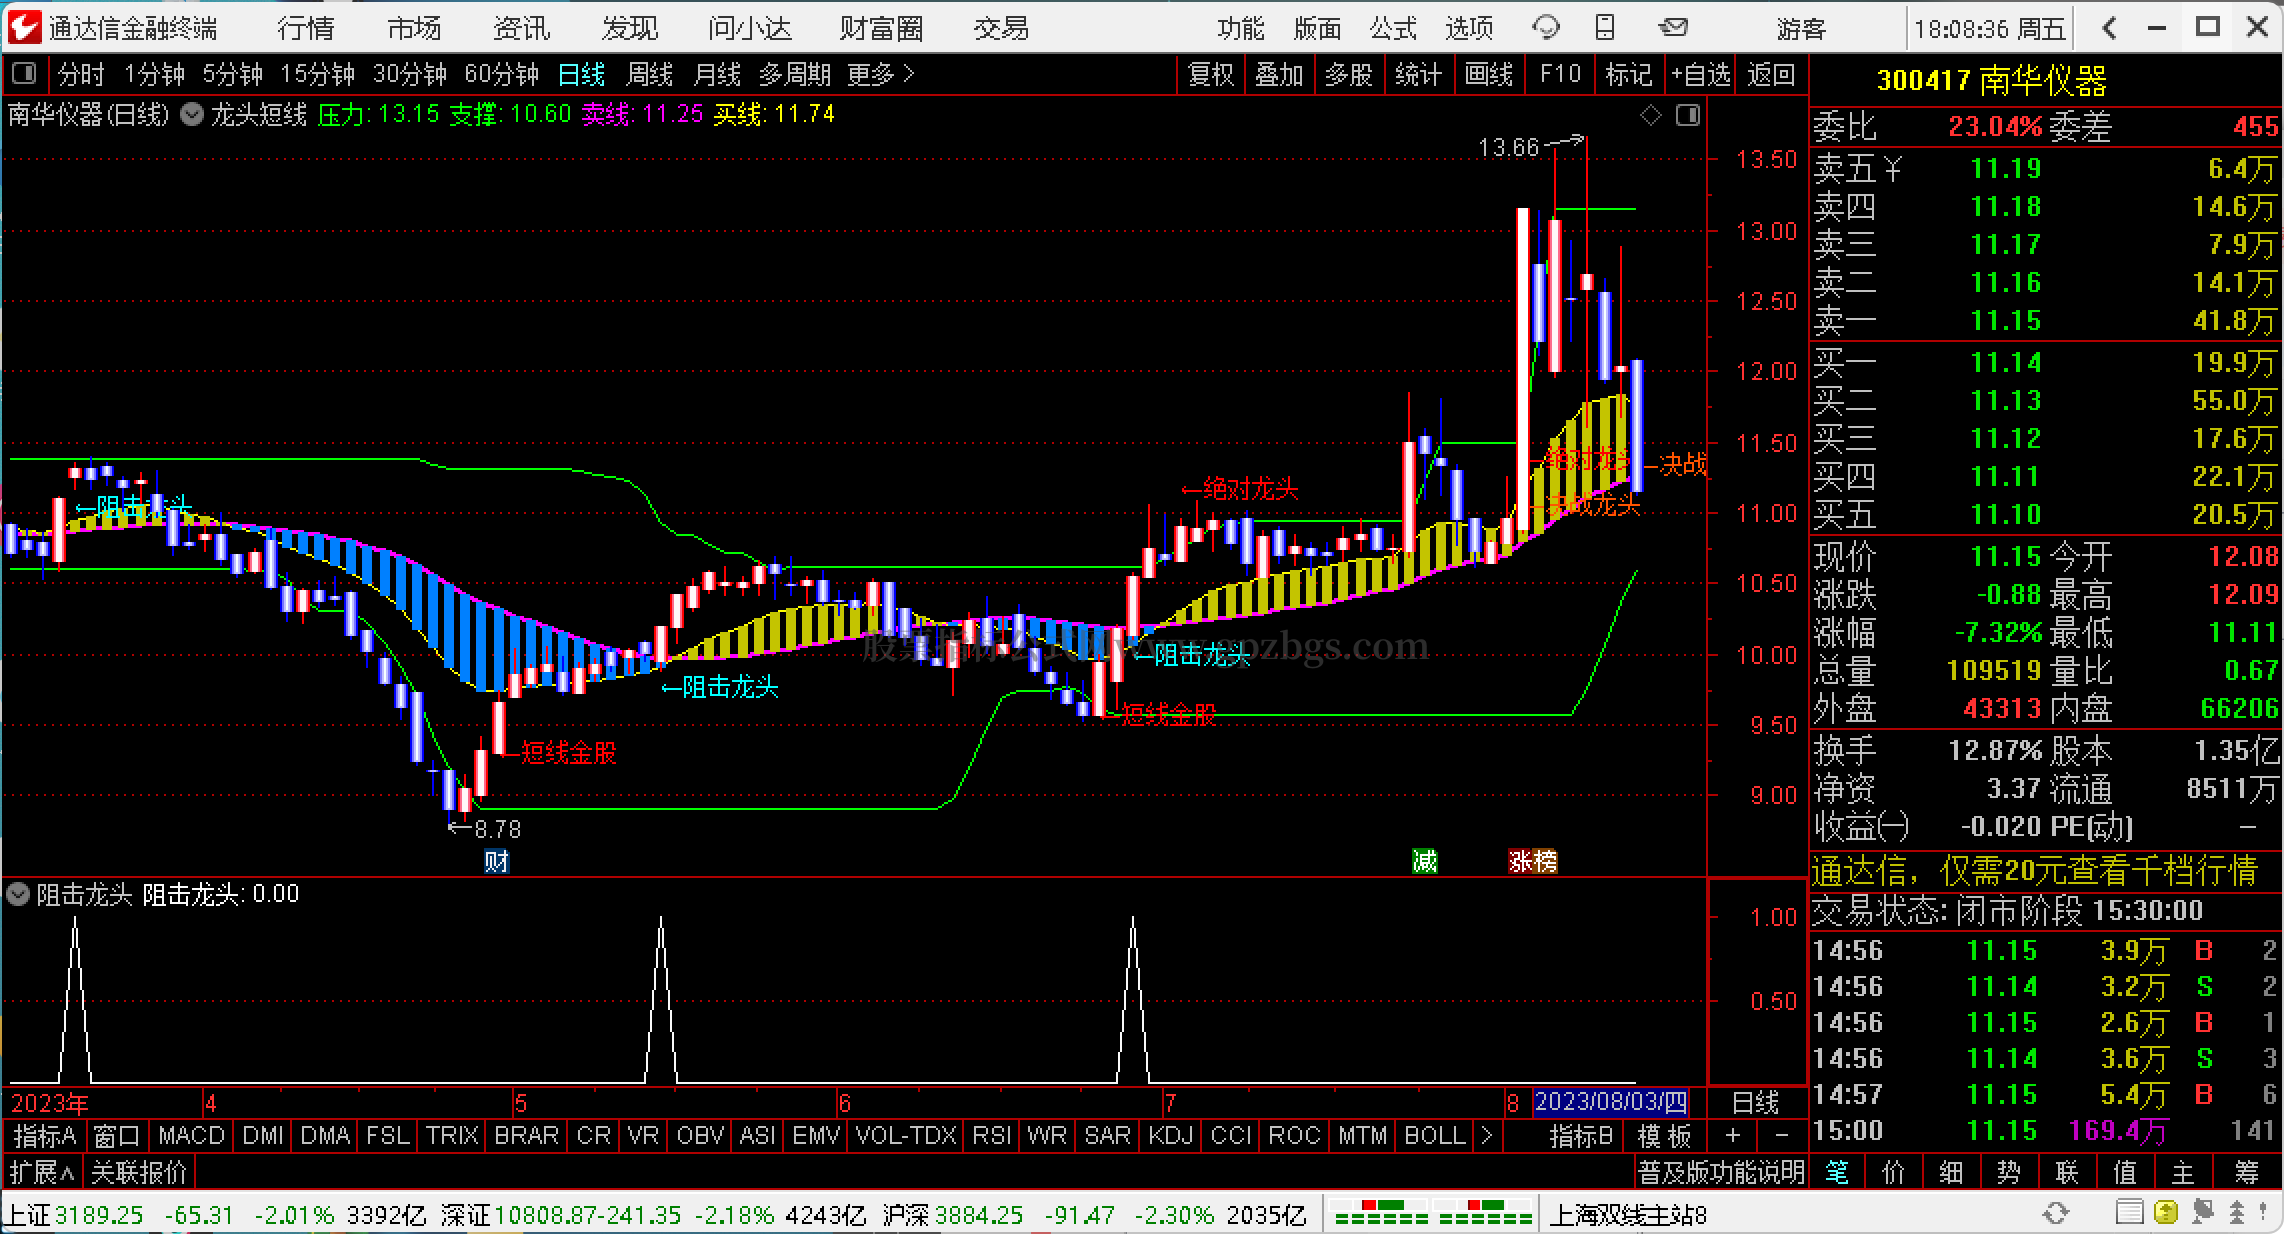Screen dimensions: 2284x1234
Task: Open the 行情 menu
Action: point(306,28)
